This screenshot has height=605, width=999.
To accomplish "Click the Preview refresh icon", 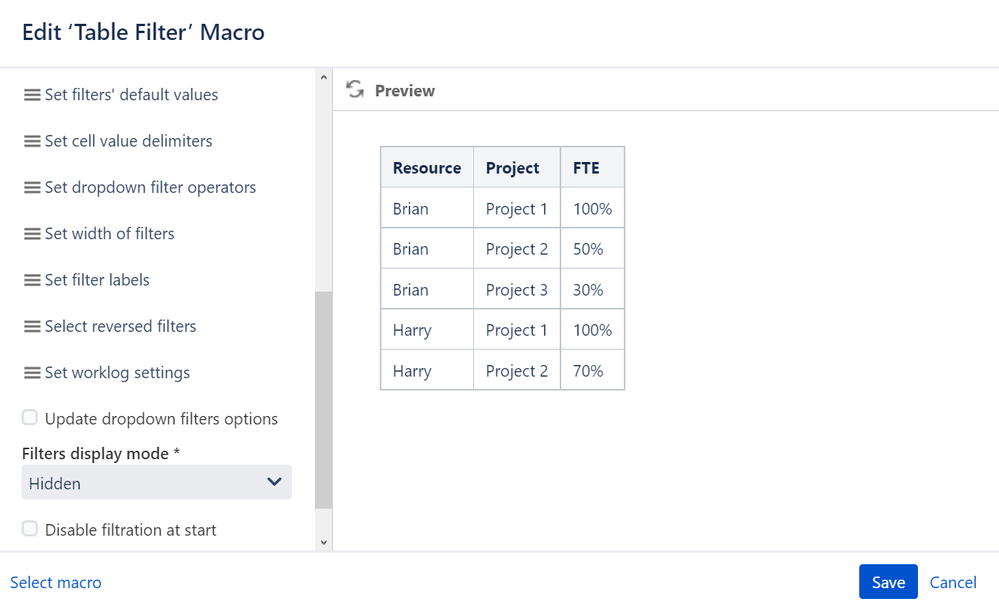I will [x=355, y=90].
